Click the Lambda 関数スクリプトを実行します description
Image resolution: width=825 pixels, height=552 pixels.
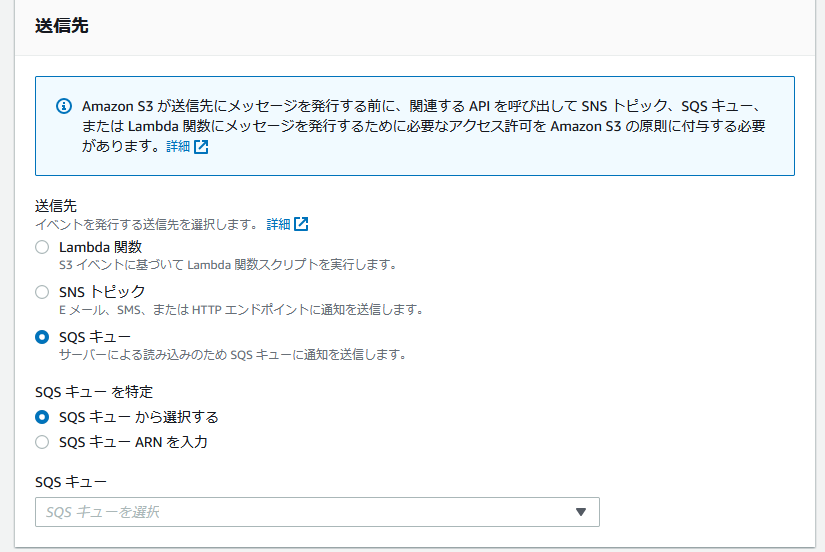[x=228, y=265]
